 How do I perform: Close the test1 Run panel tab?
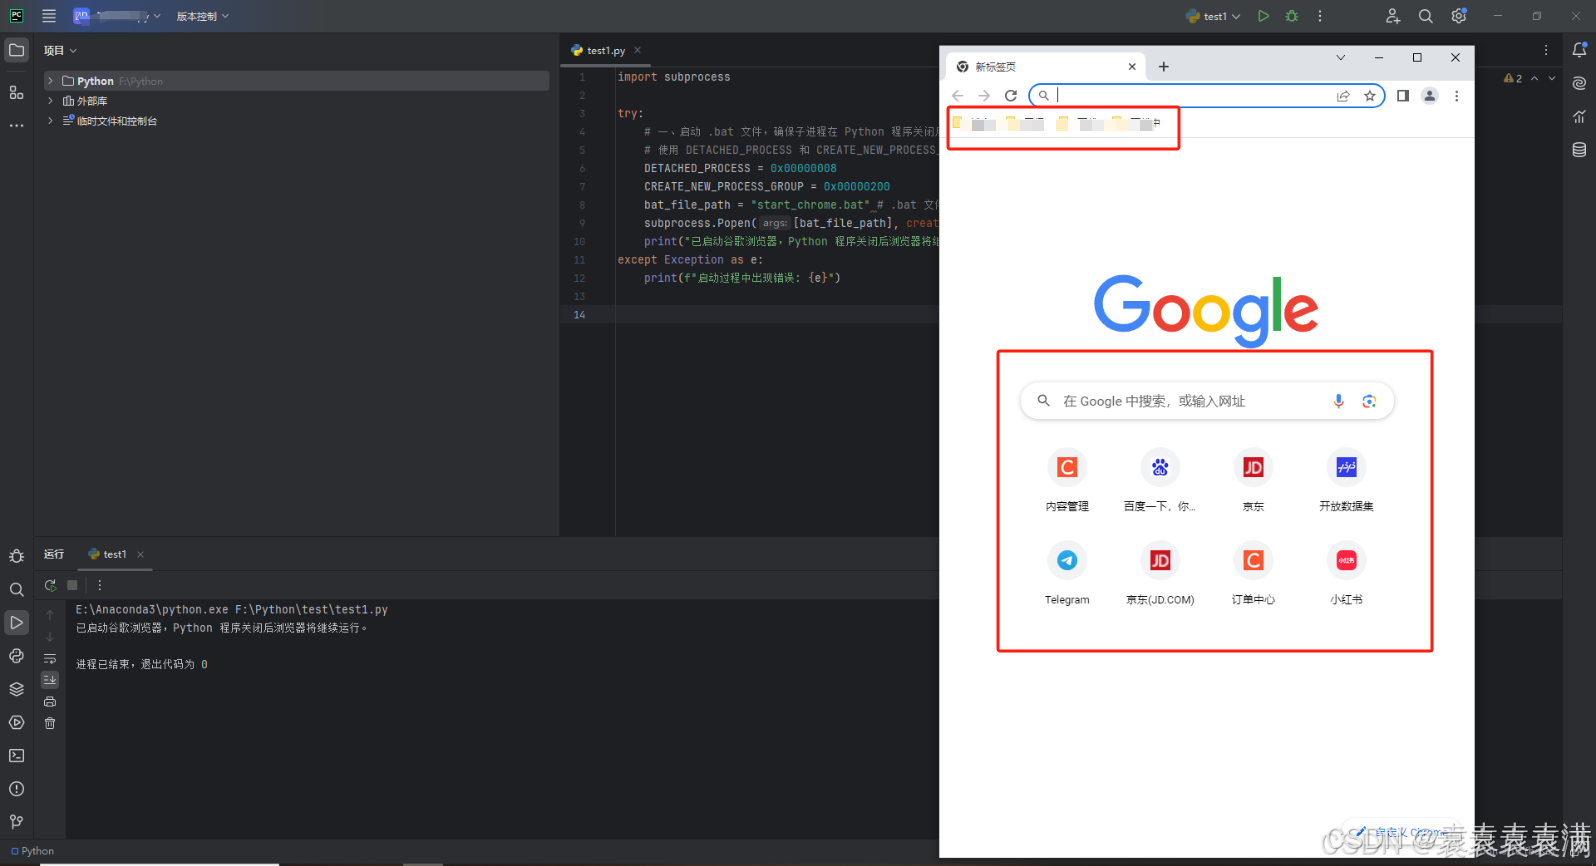point(141,554)
